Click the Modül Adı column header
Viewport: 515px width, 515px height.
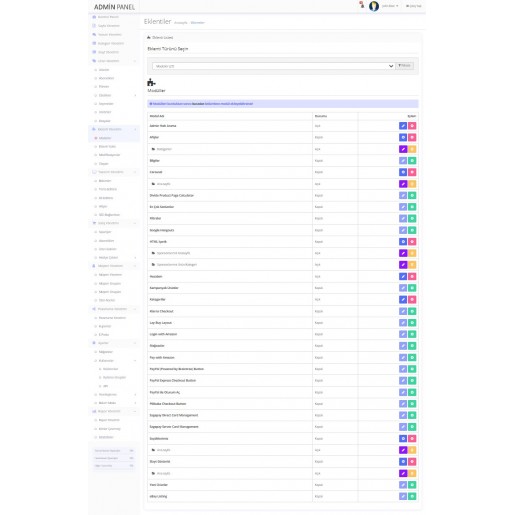click(157, 116)
